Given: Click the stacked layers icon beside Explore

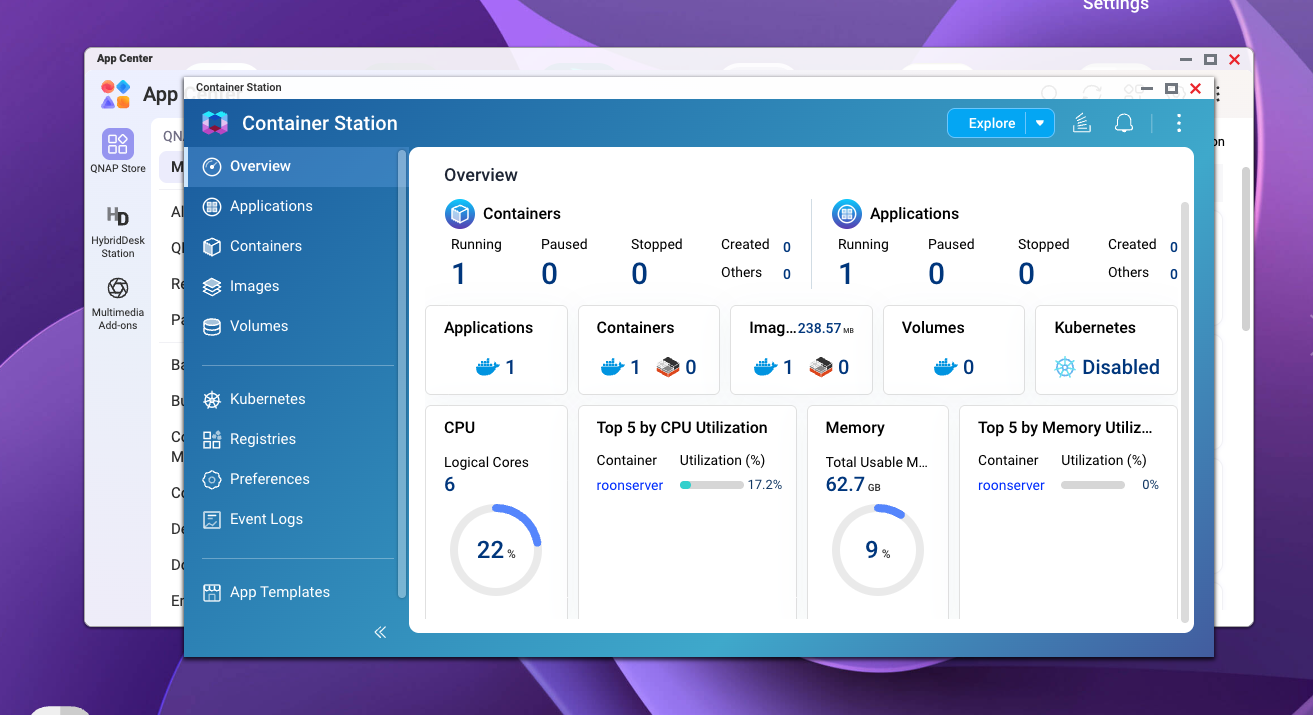Looking at the screenshot, I should pos(1081,123).
